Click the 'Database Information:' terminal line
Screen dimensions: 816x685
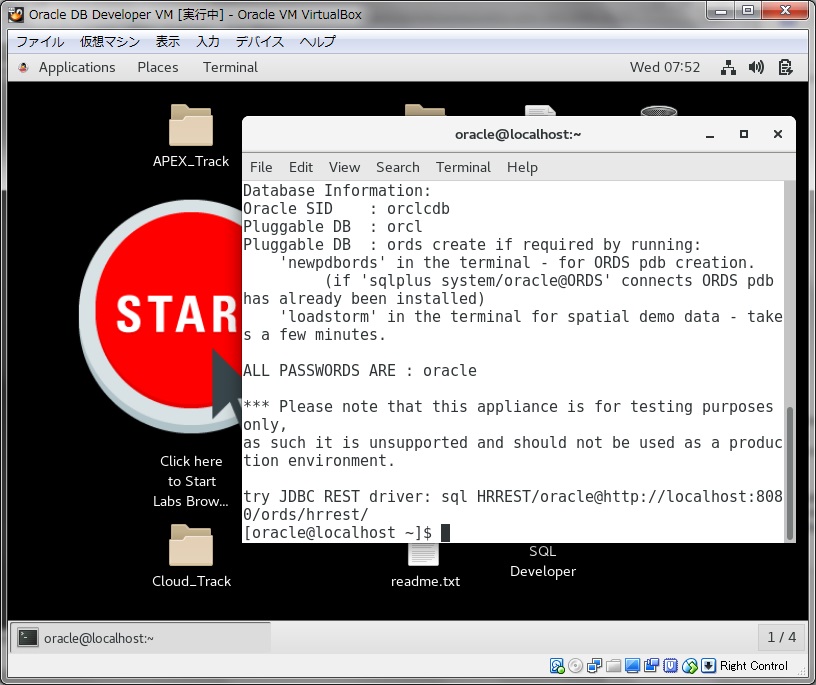click(x=337, y=191)
